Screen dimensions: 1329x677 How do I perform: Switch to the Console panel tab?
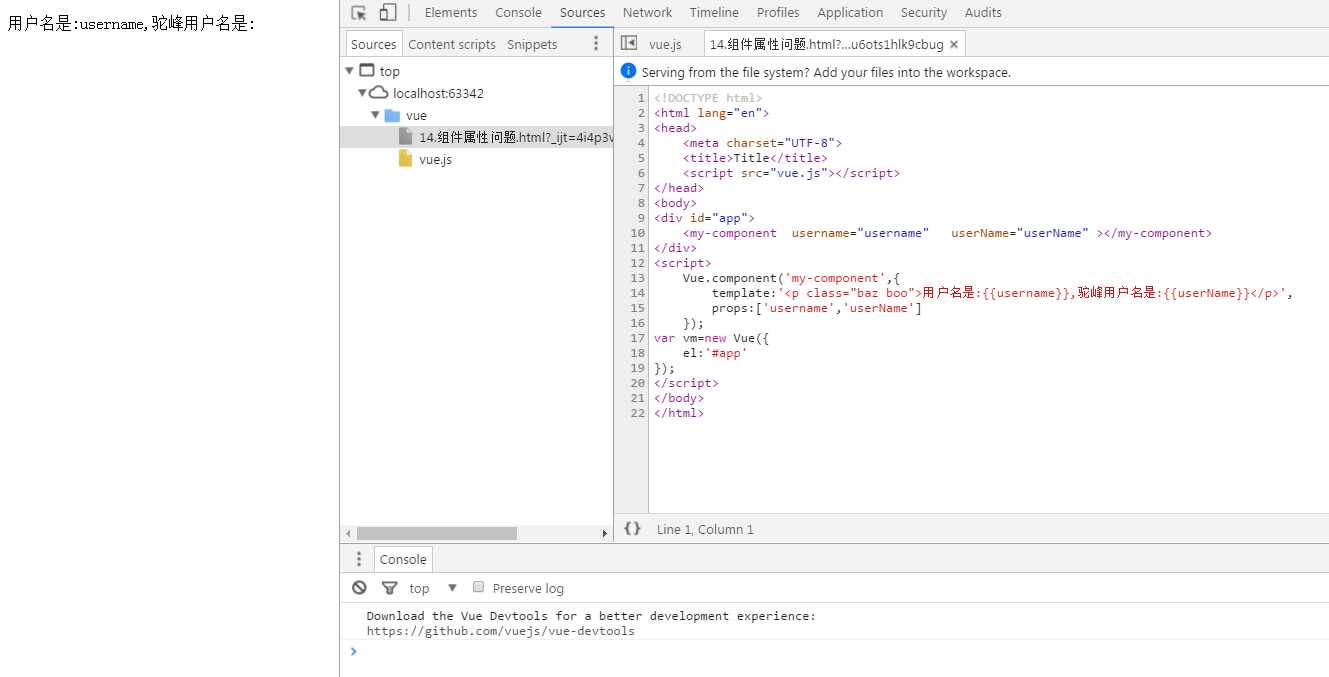click(518, 13)
